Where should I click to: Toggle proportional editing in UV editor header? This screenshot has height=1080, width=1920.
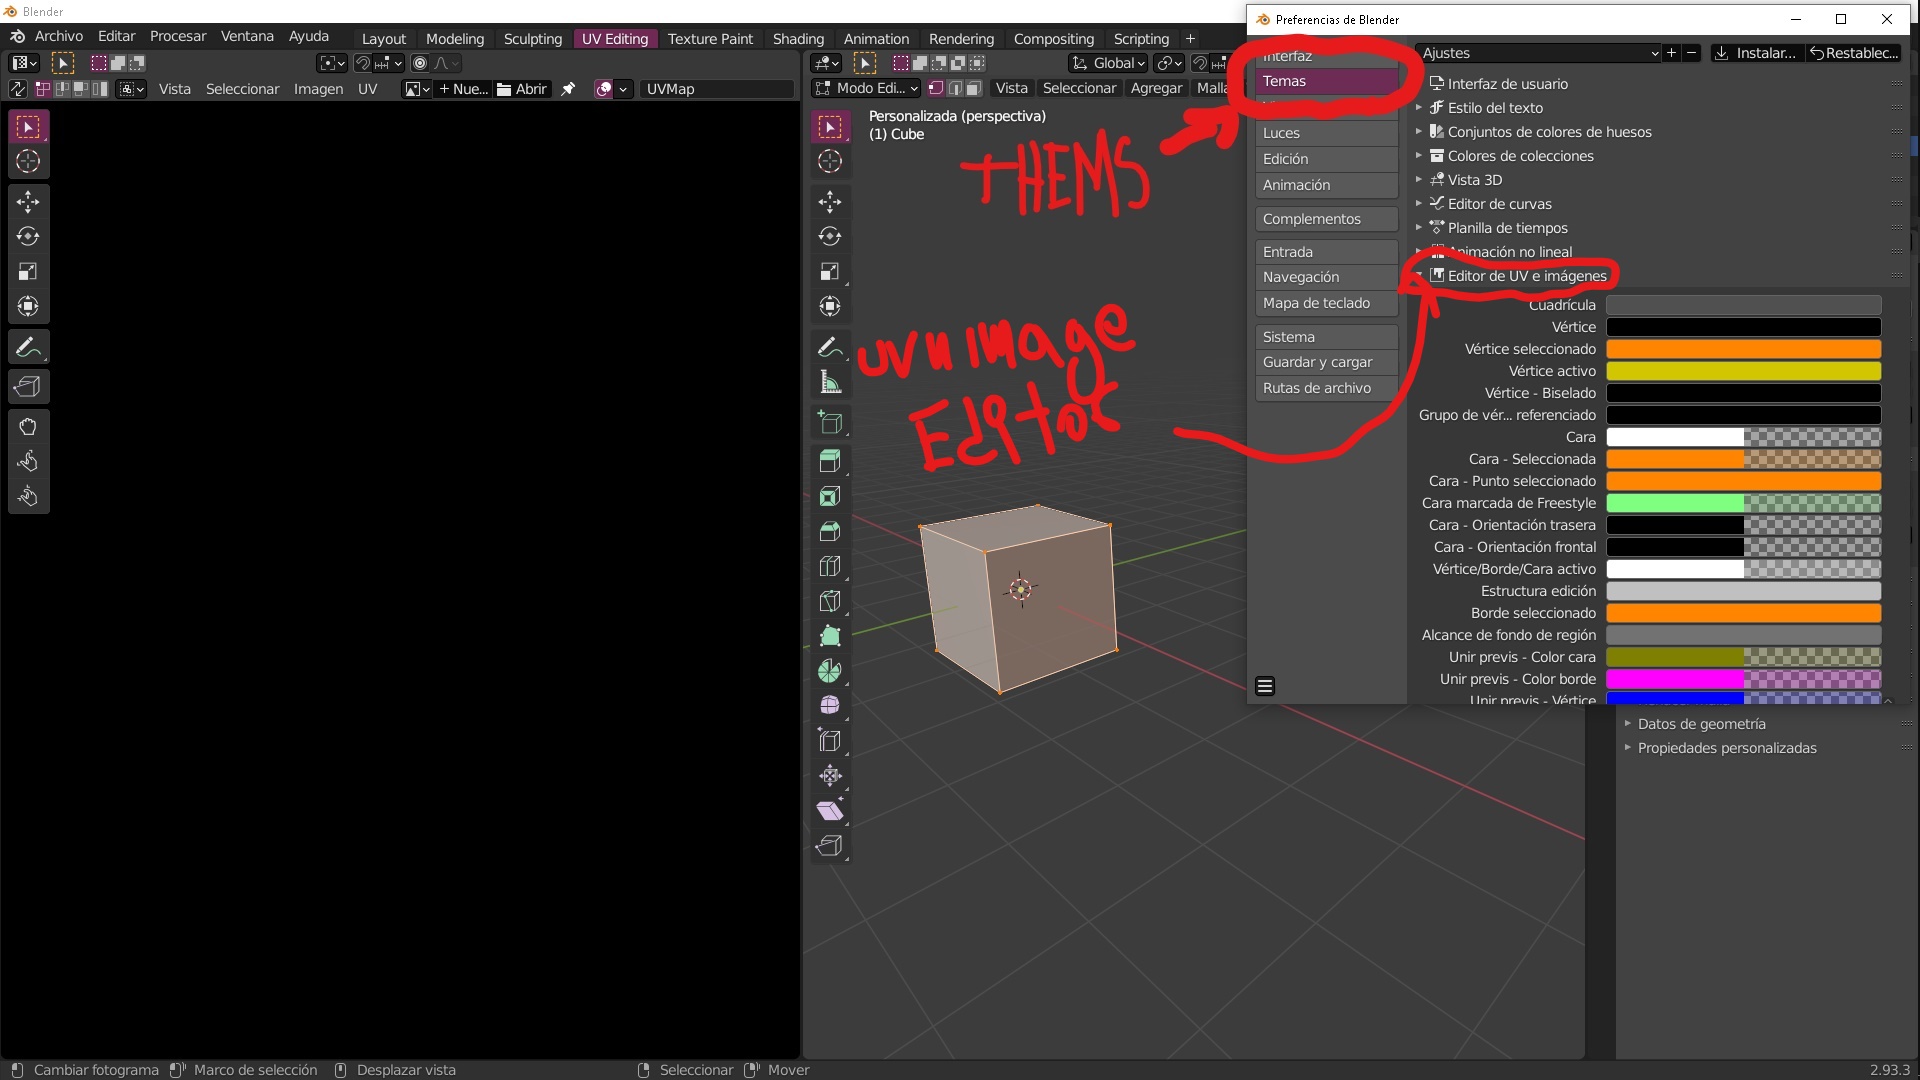pos(420,63)
